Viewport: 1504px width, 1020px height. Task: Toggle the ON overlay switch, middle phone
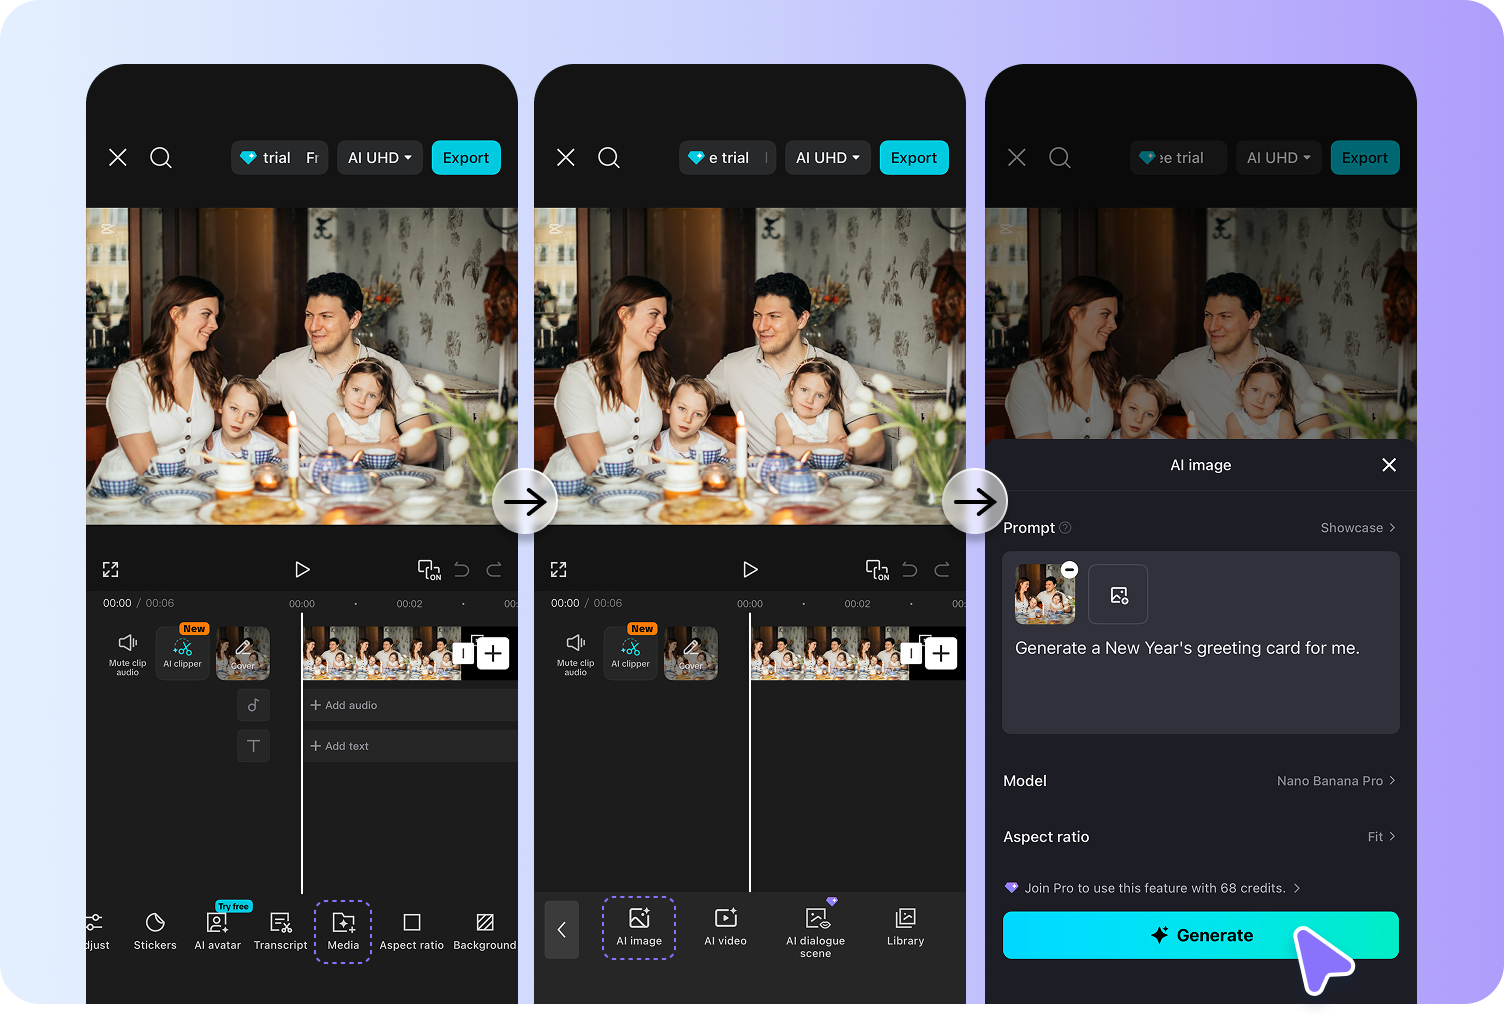point(877,570)
